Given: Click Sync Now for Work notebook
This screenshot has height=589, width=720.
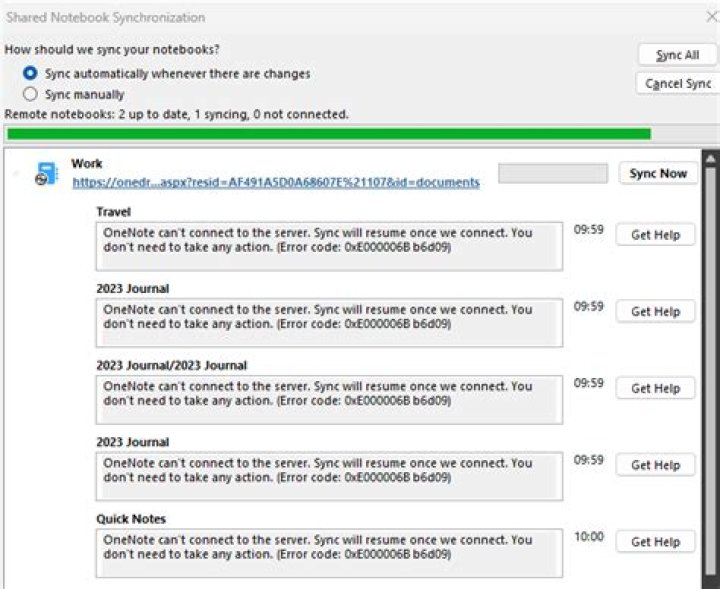Looking at the screenshot, I should coord(658,174).
